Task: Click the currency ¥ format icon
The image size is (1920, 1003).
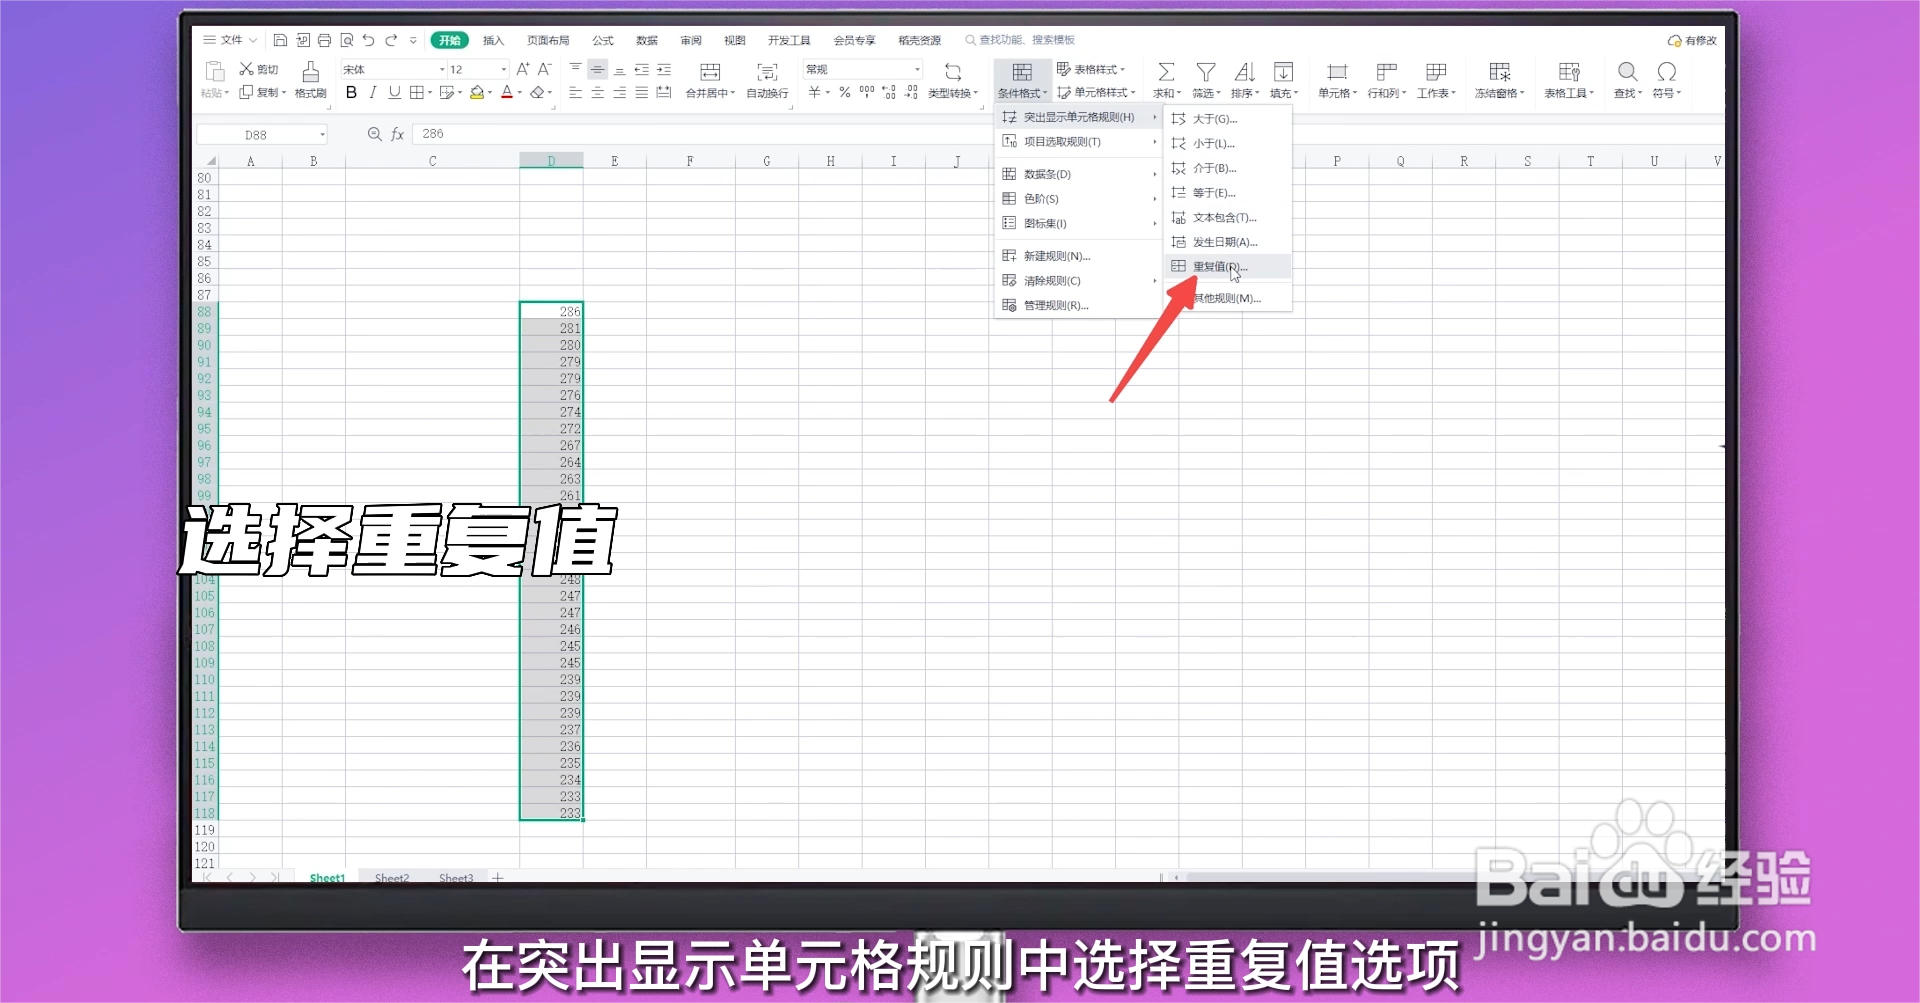Action: click(815, 92)
